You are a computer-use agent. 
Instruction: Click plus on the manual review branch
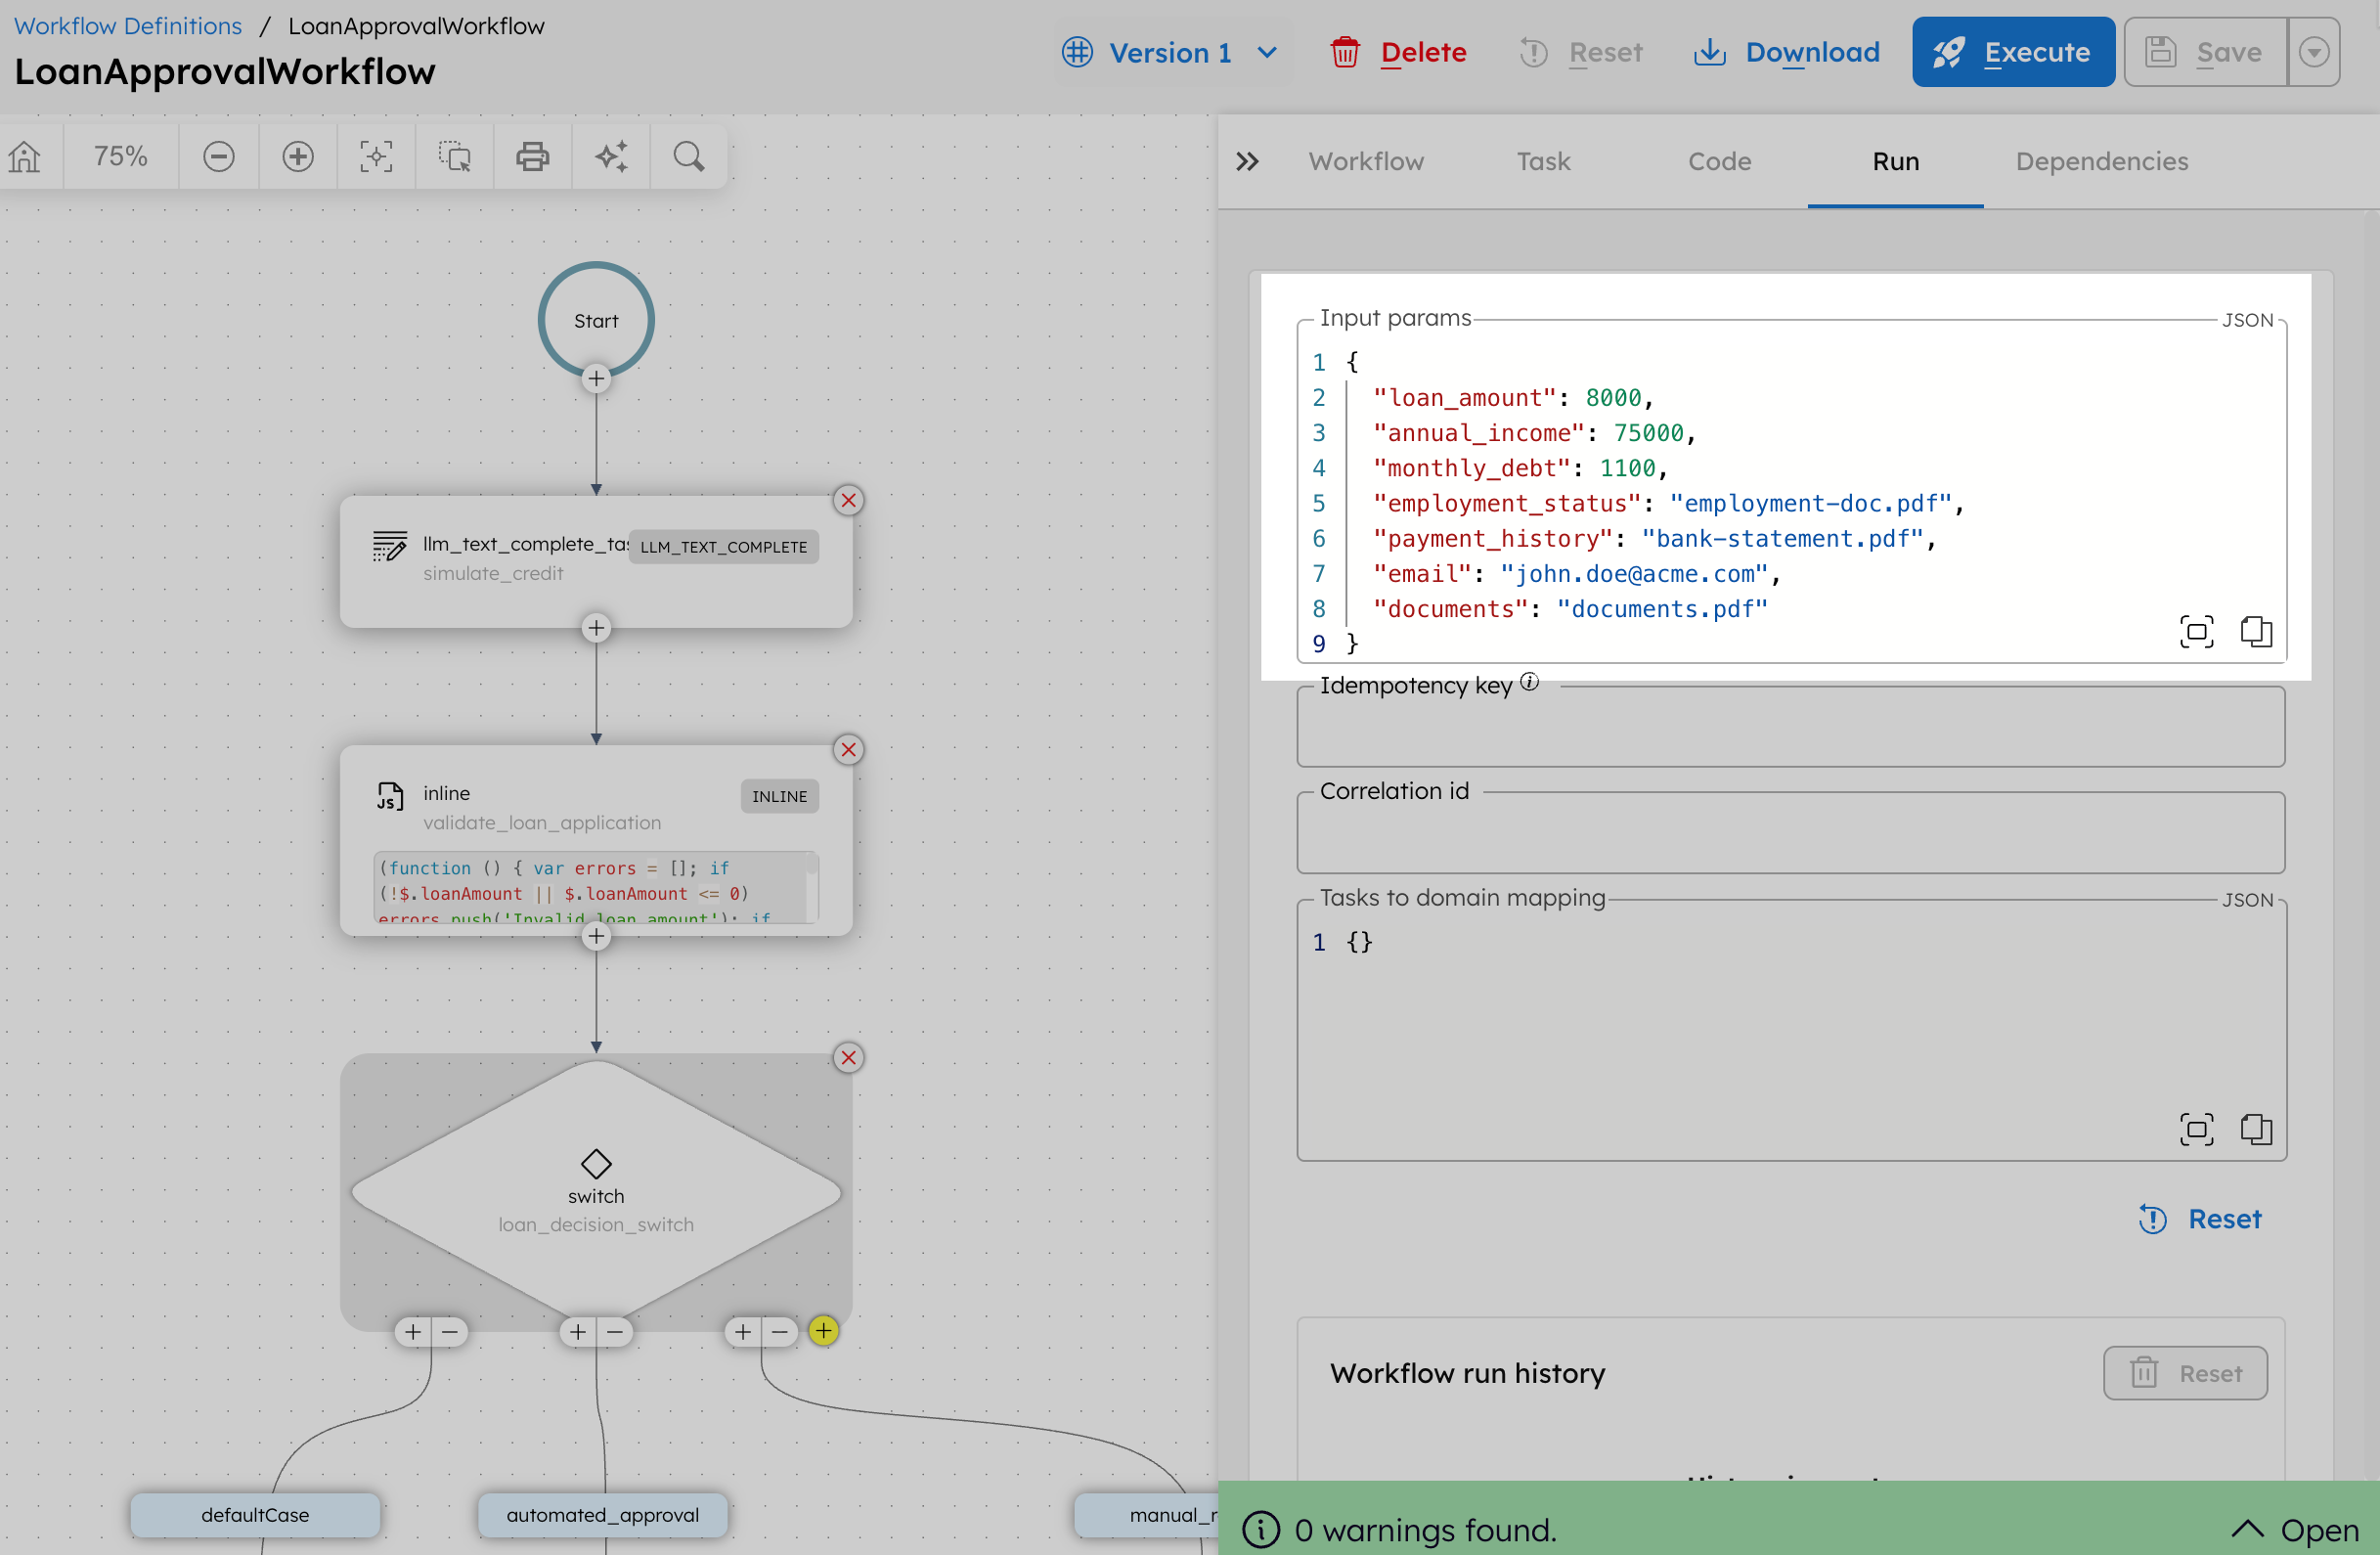(743, 1332)
